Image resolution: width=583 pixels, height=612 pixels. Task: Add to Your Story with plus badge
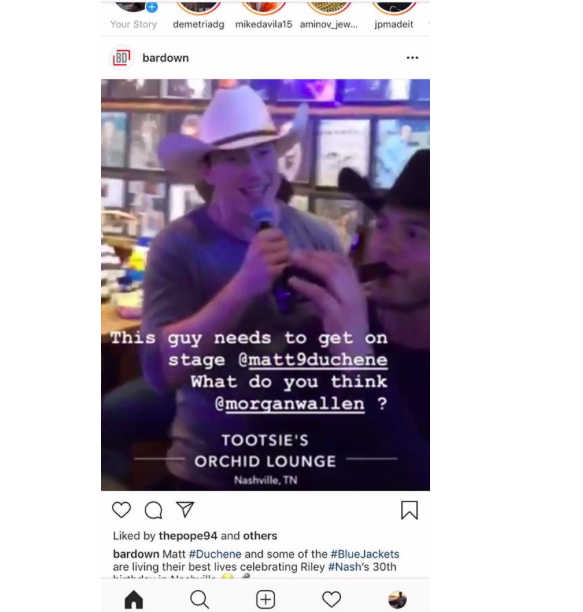pos(152,7)
